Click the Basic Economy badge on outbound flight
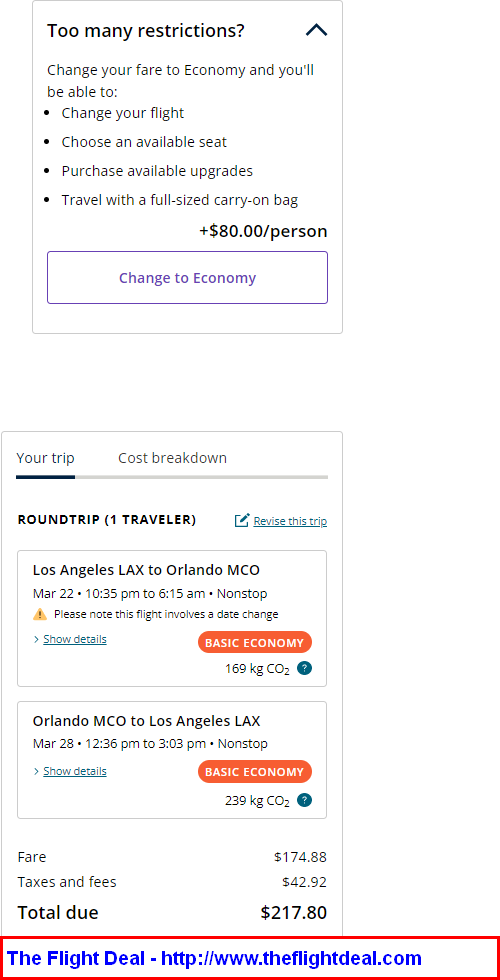This screenshot has height=980, width=500. click(x=254, y=643)
